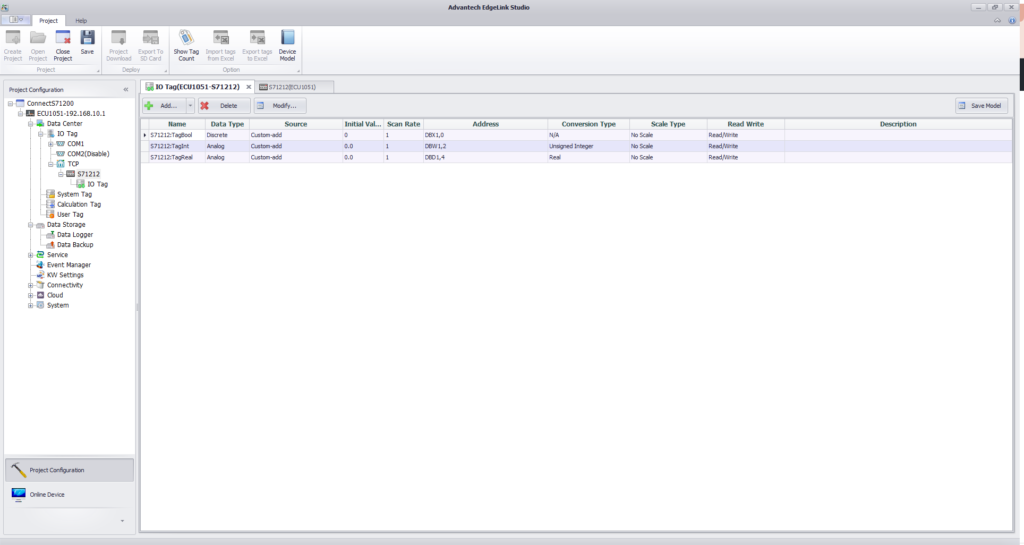Sort by the Scan Rate column header

click(404, 124)
